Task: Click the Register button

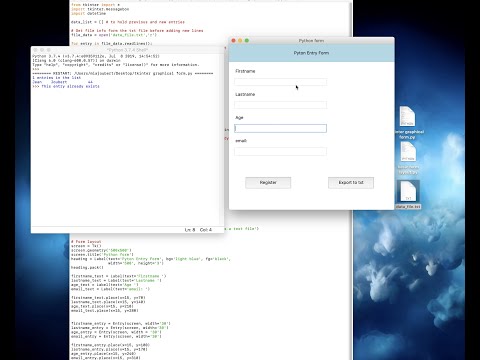Action: tap(268, 183)
